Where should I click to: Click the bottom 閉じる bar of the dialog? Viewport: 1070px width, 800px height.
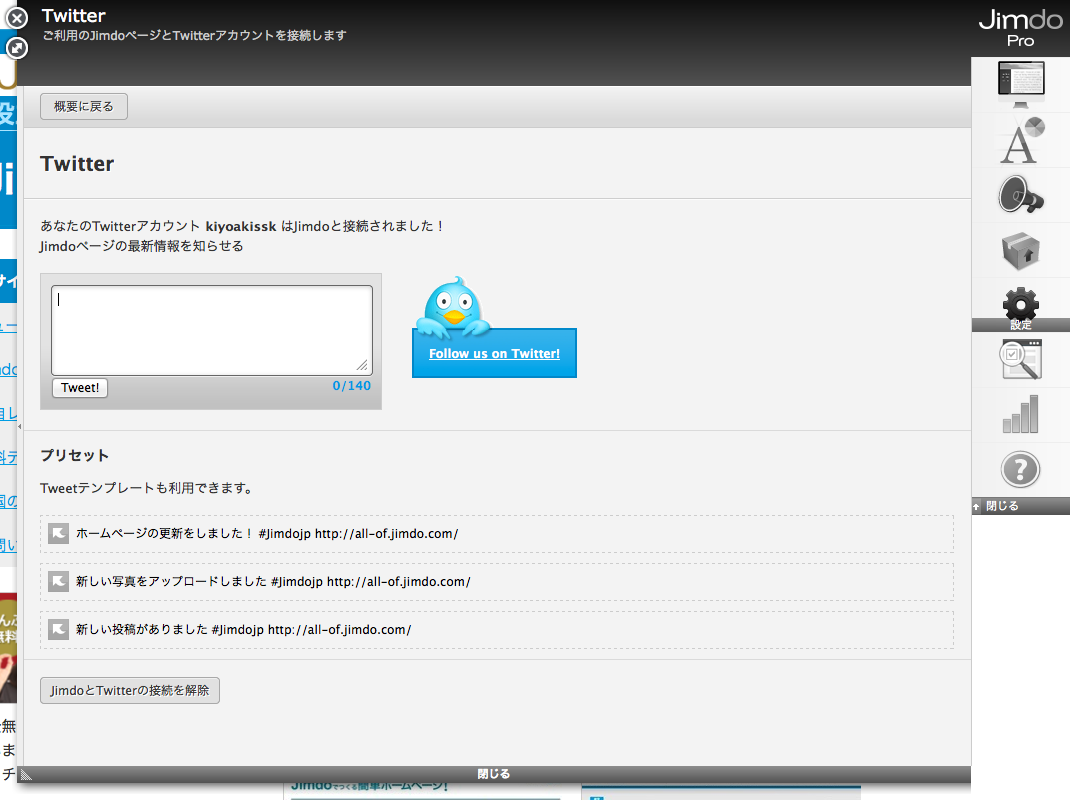click(494, 774)
